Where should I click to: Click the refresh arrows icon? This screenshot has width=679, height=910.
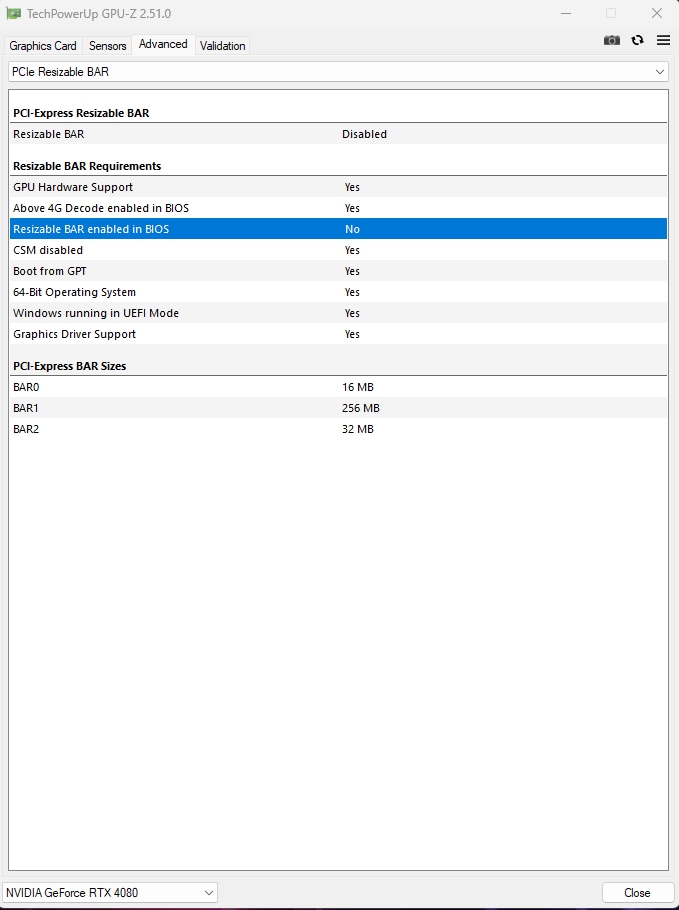[637, 40]
